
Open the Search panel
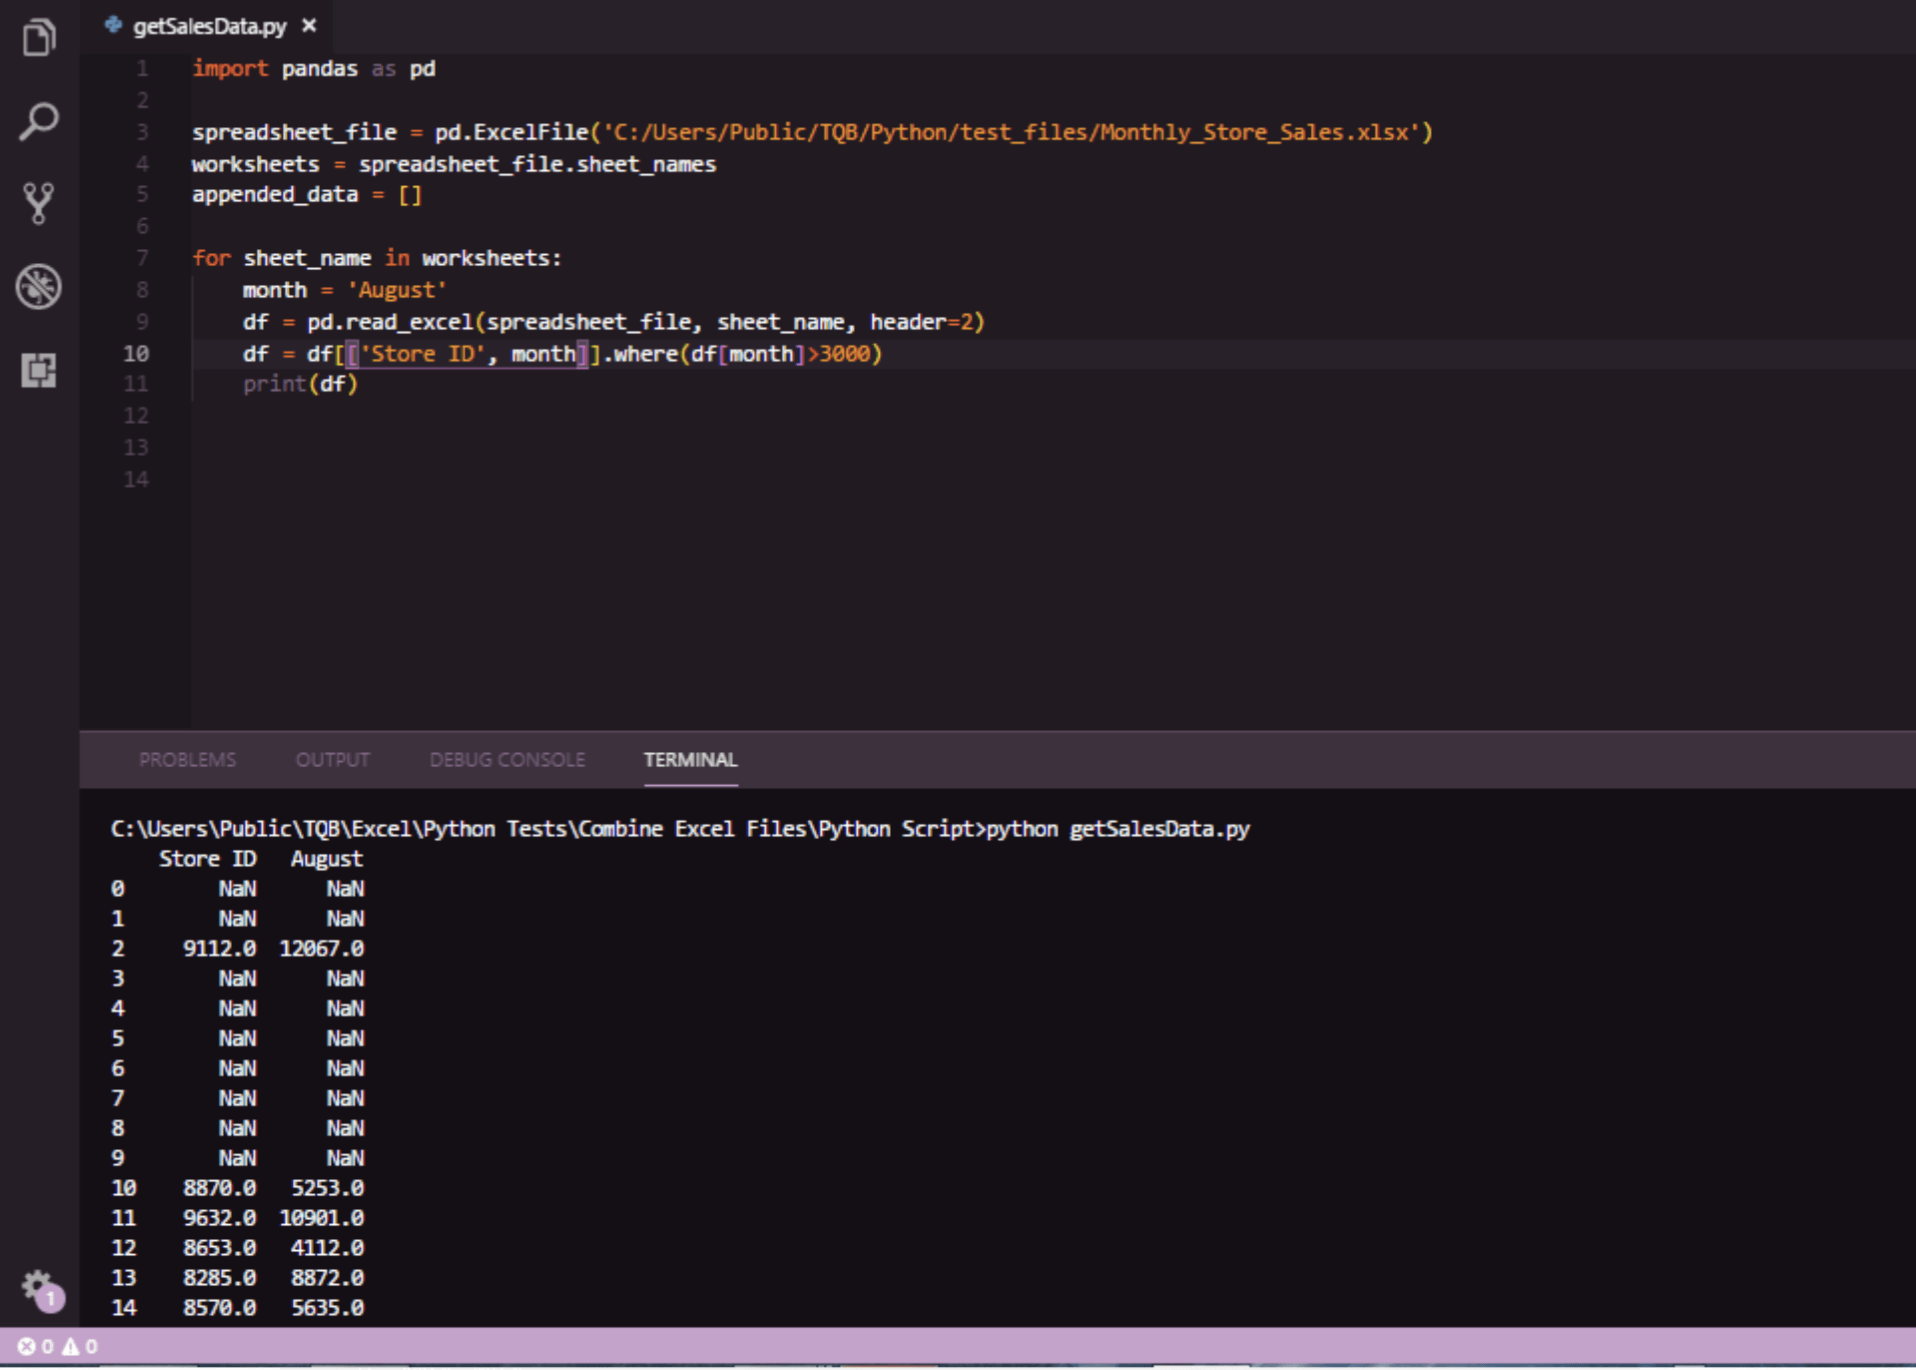pos(39,121)
